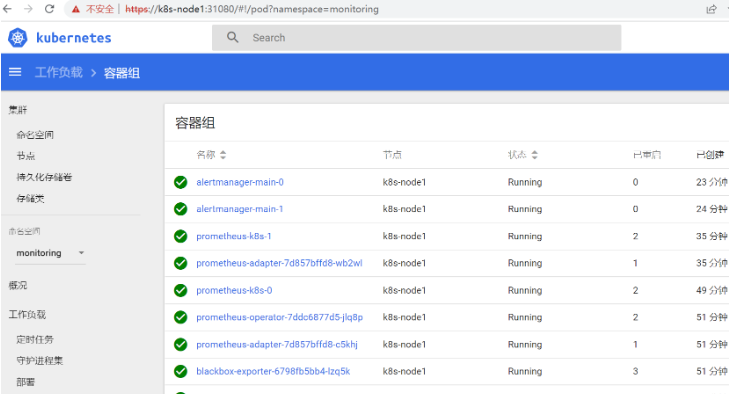Open the prometheus-k8s-1 pod link
The width and height of the screenshot is (729, 394).
233,236
